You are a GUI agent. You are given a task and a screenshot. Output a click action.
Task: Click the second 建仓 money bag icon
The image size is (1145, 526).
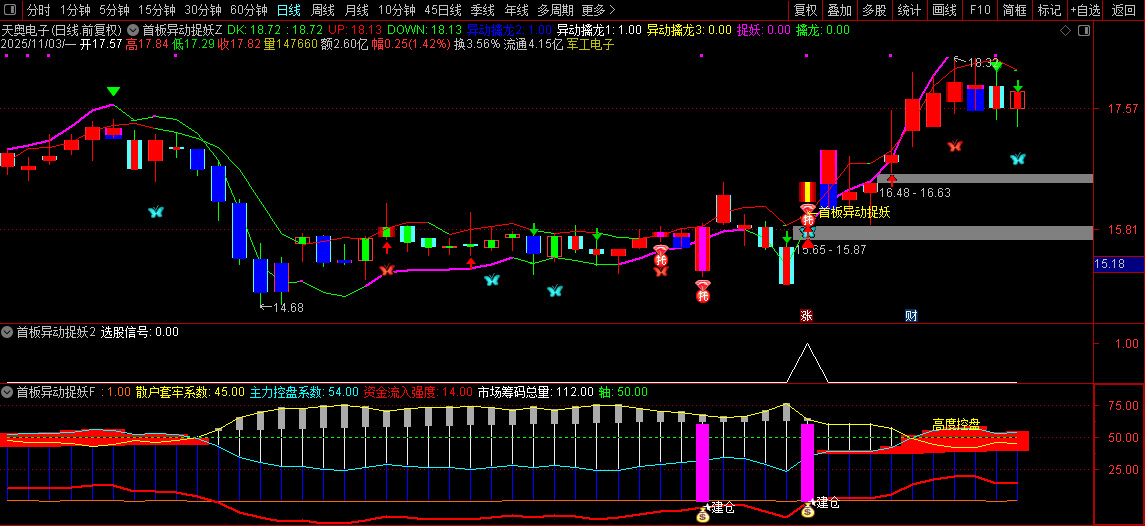click(x=808, y=510)
